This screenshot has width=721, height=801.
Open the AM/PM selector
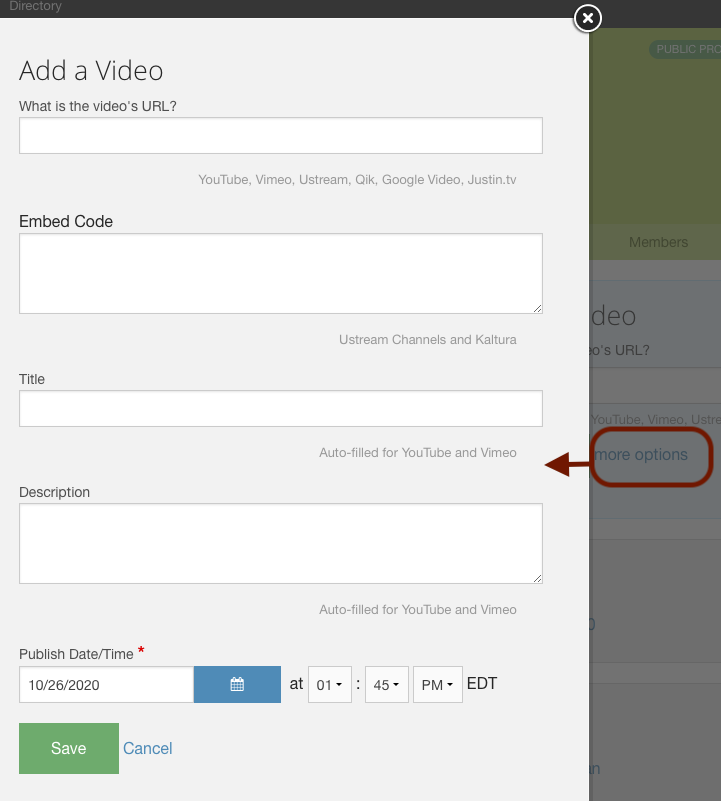[438, 685]
